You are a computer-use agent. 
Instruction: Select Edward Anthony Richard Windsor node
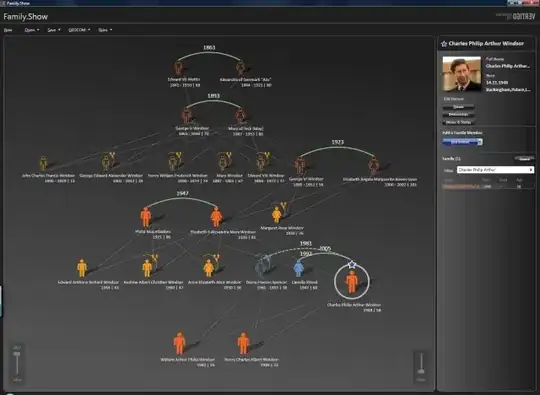[x=82, y=268]
